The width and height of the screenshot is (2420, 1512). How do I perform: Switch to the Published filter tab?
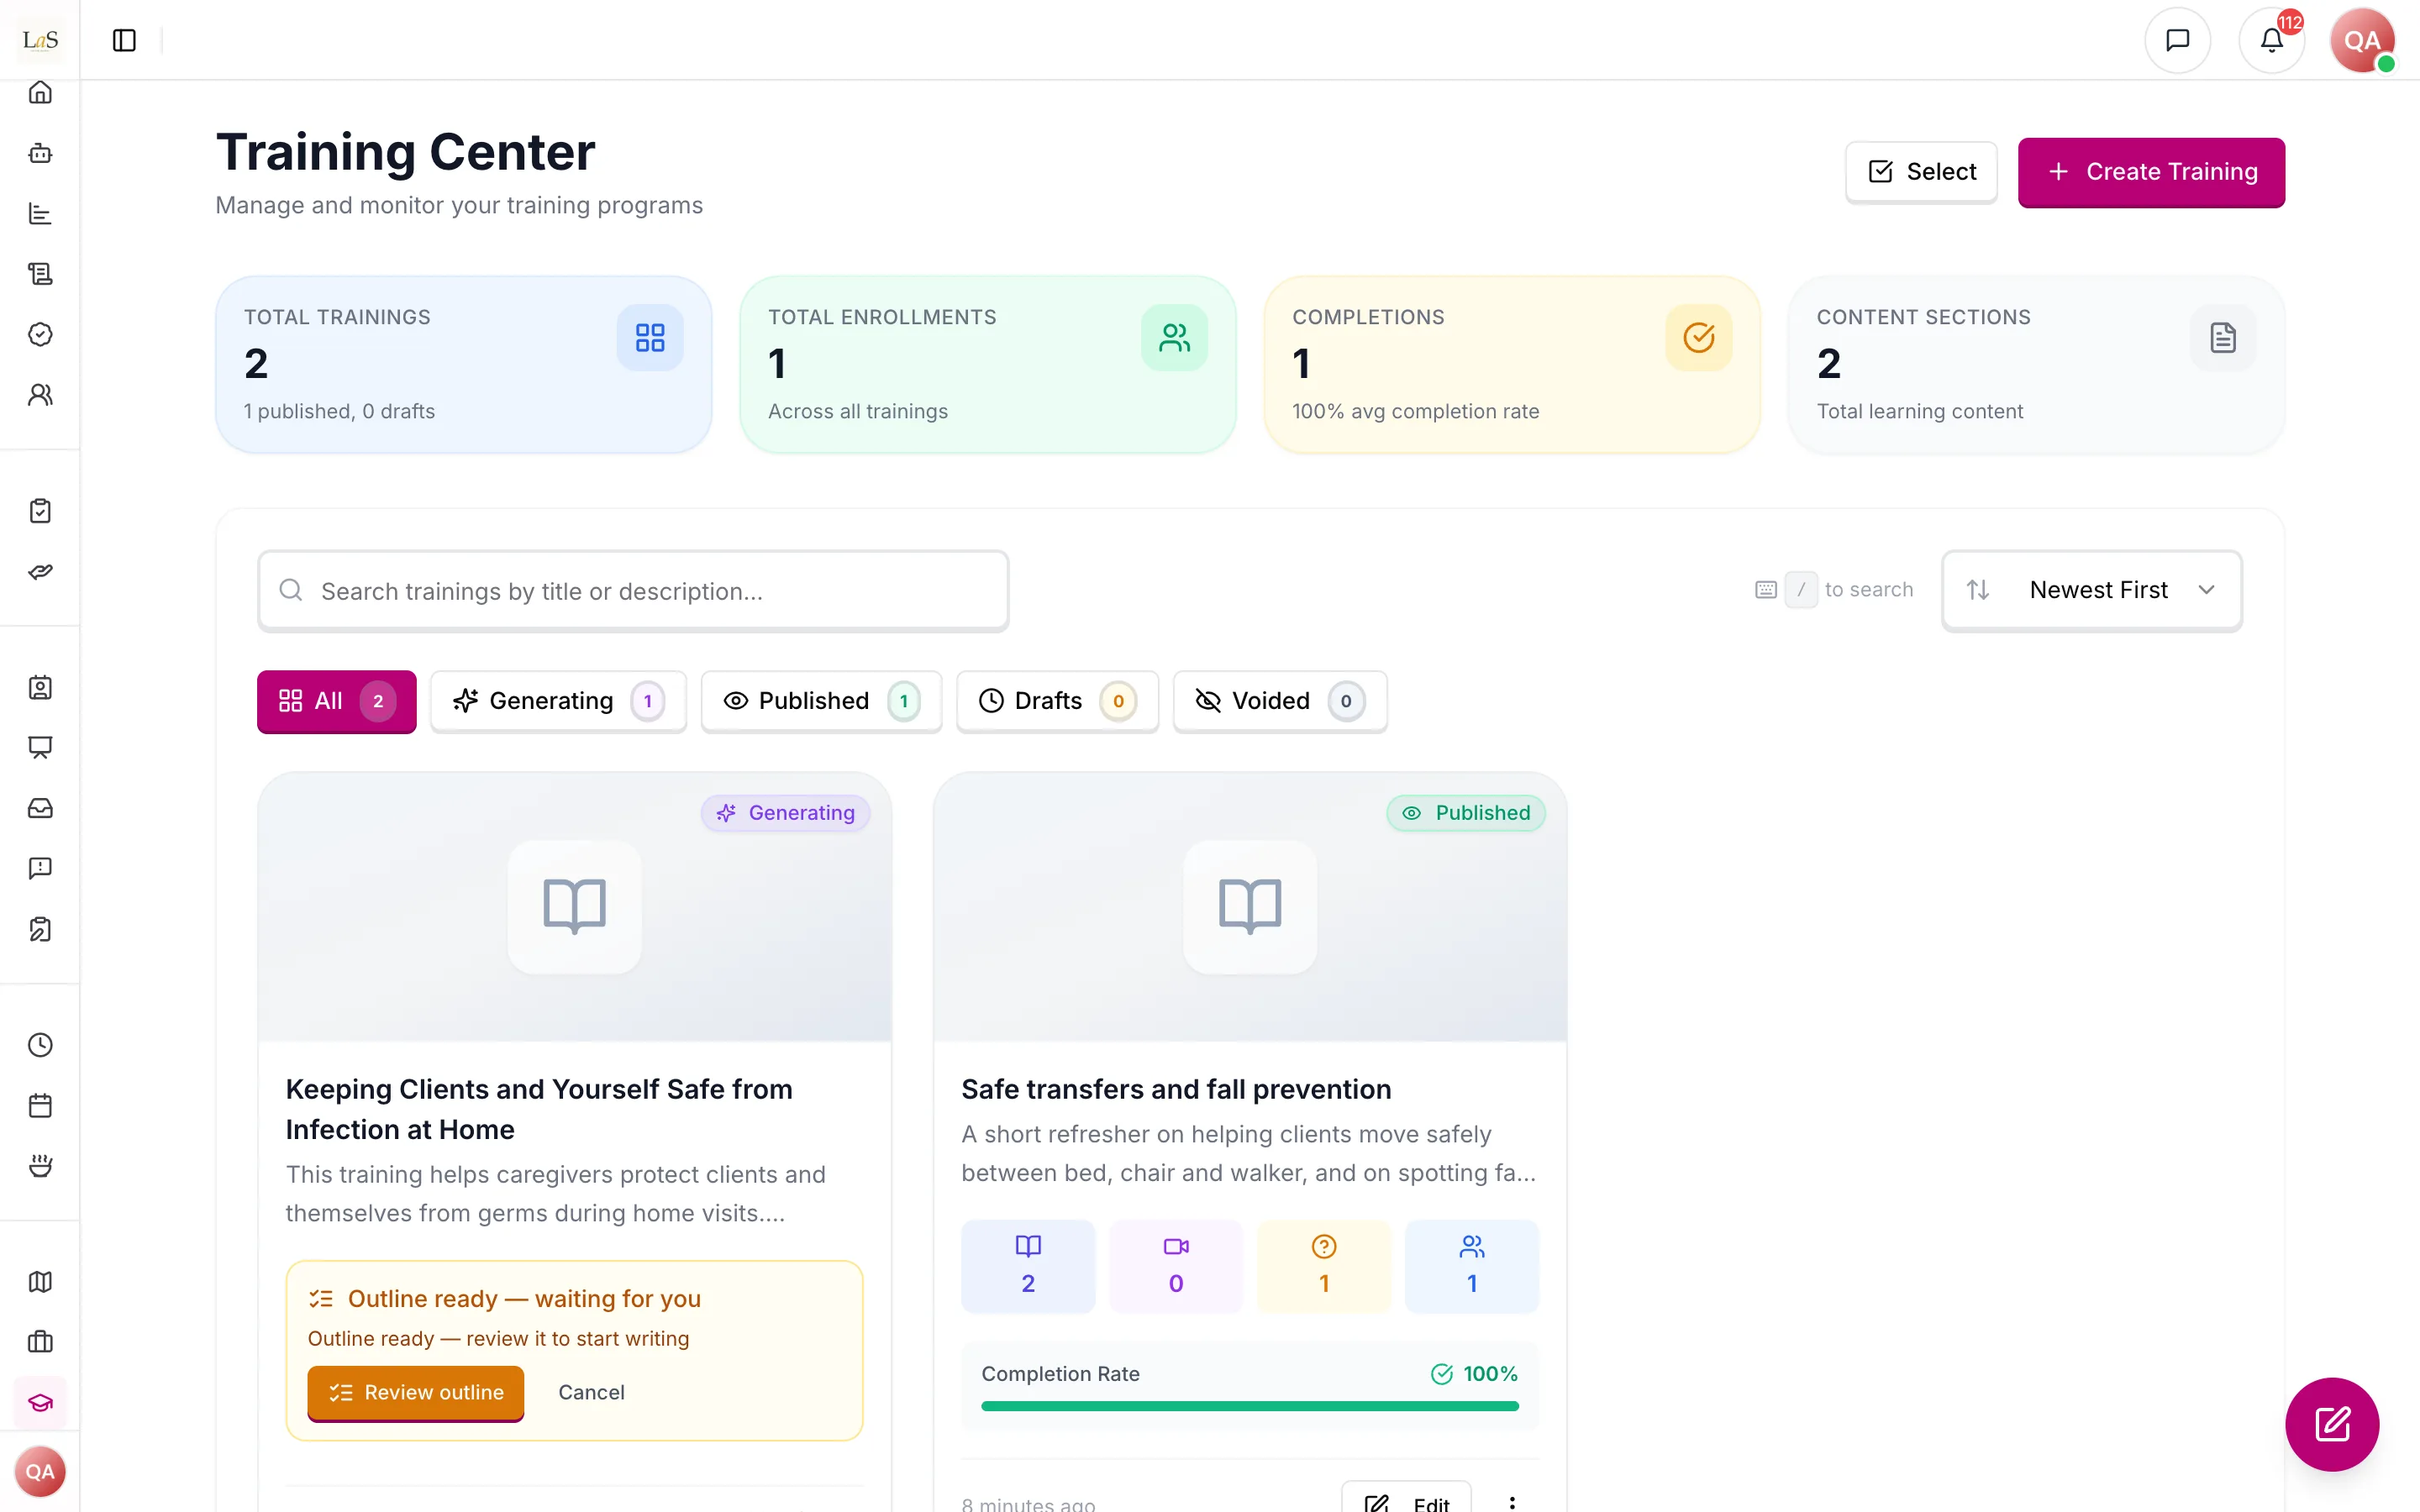(821, 701)
